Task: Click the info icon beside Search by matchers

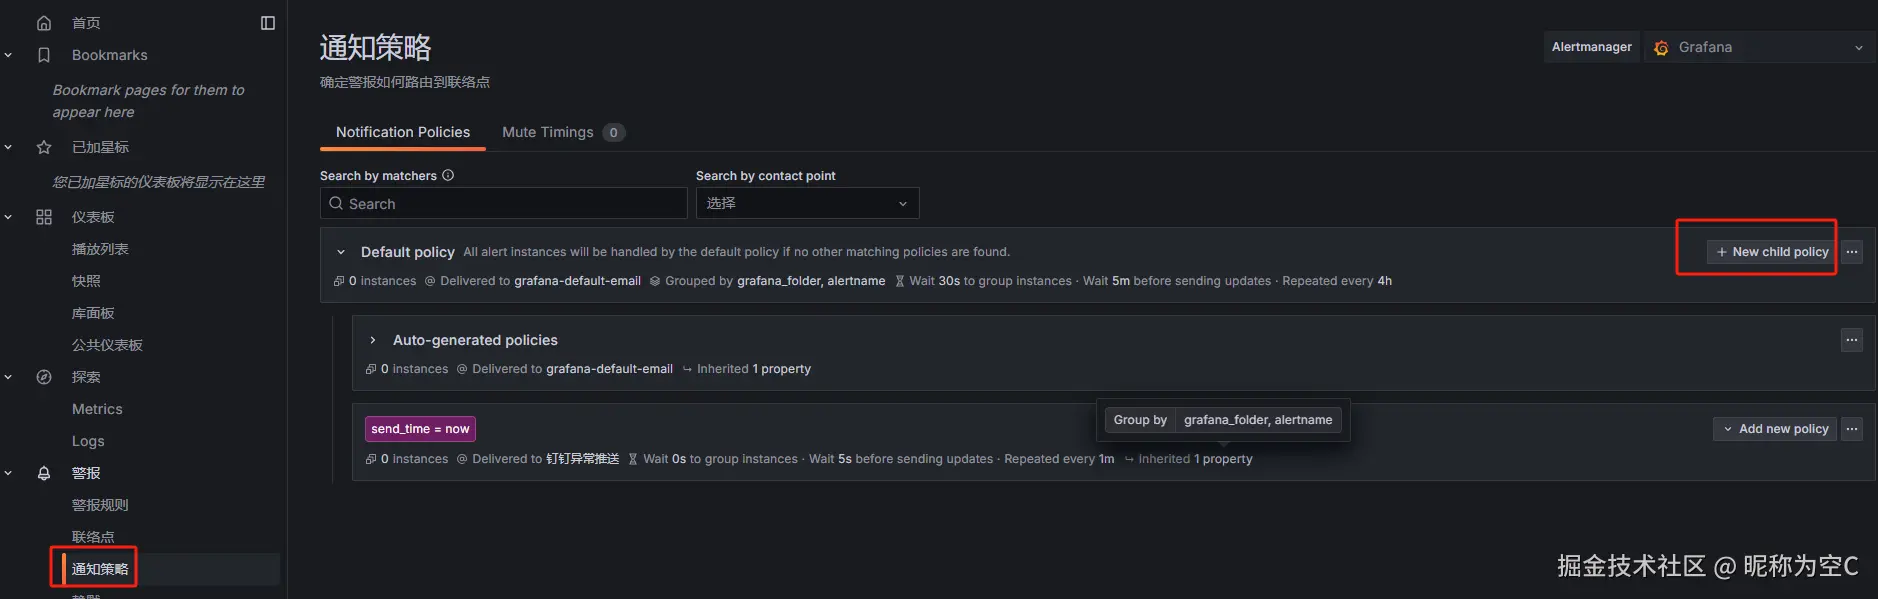Action: coord(448,175)
